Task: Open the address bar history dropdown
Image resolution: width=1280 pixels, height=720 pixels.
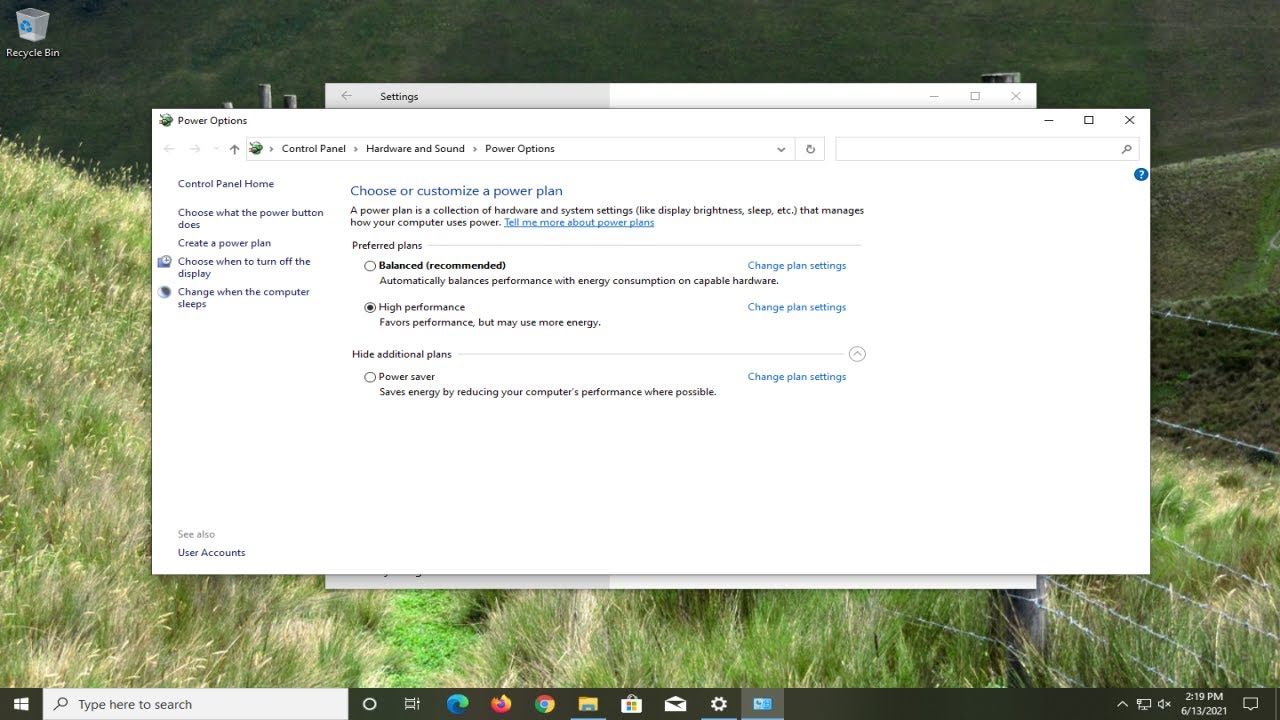Action: (781, 149)
